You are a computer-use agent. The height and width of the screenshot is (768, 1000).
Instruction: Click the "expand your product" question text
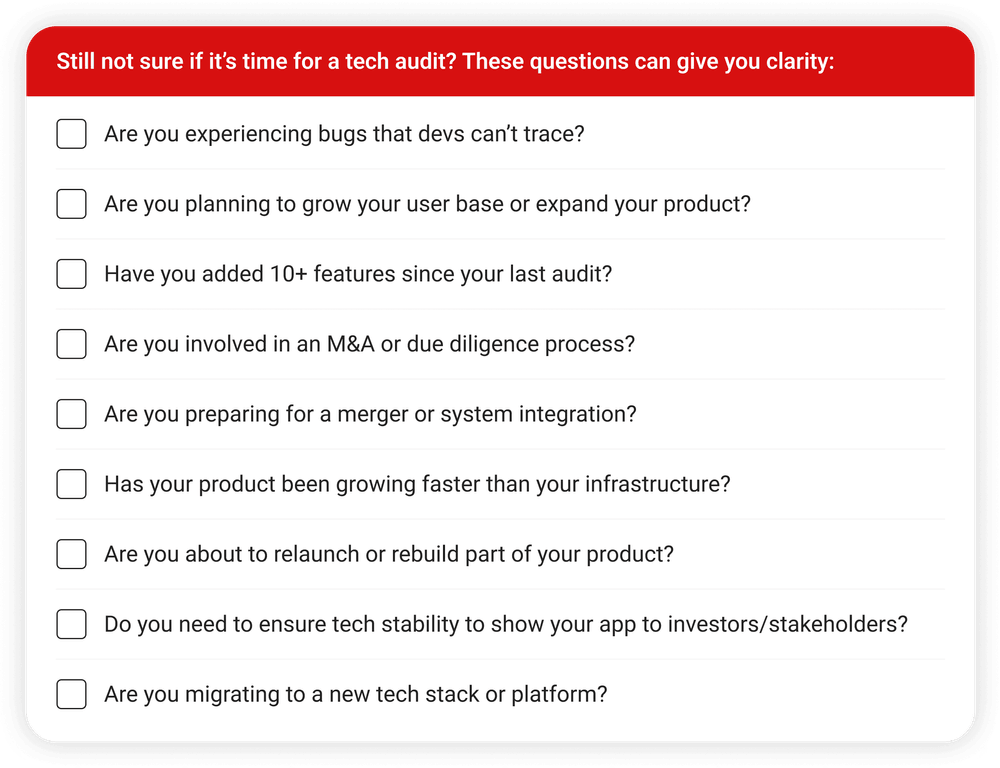pos(427,204)
